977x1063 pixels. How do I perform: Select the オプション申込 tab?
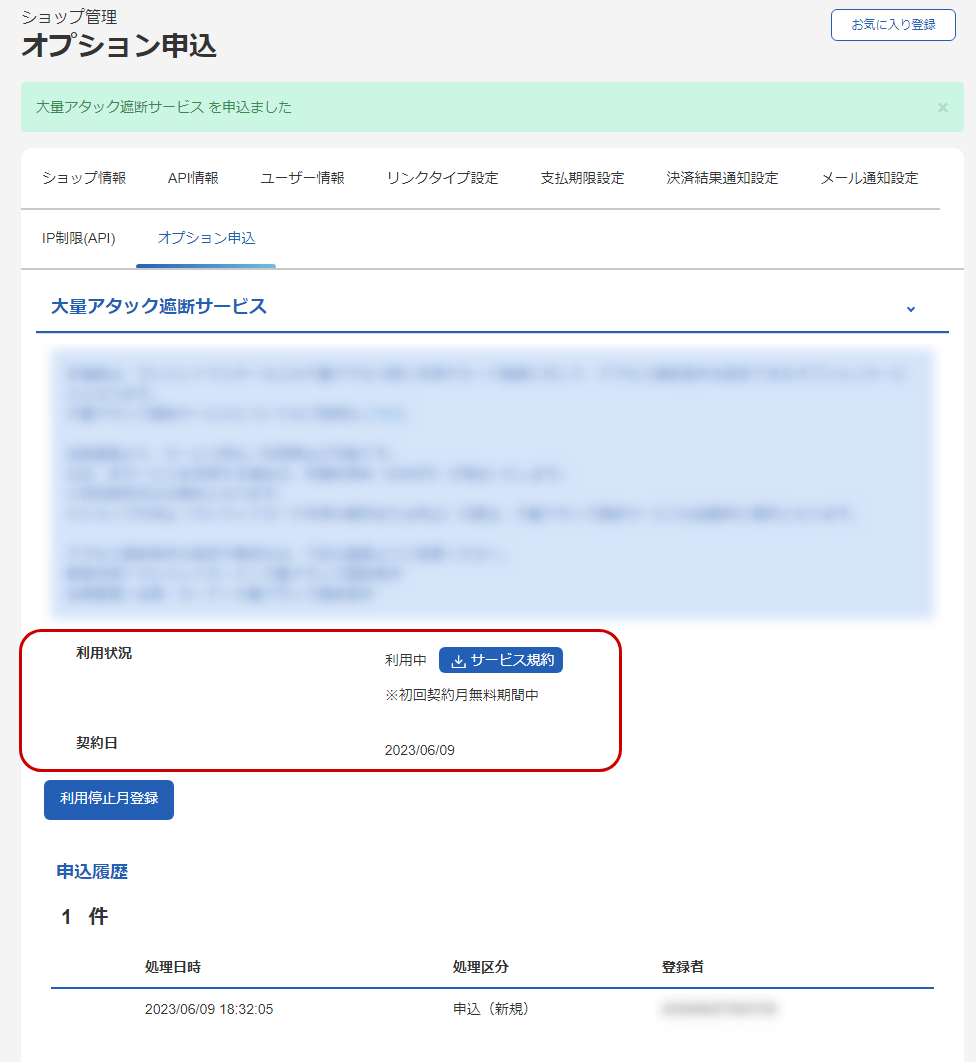206,239
